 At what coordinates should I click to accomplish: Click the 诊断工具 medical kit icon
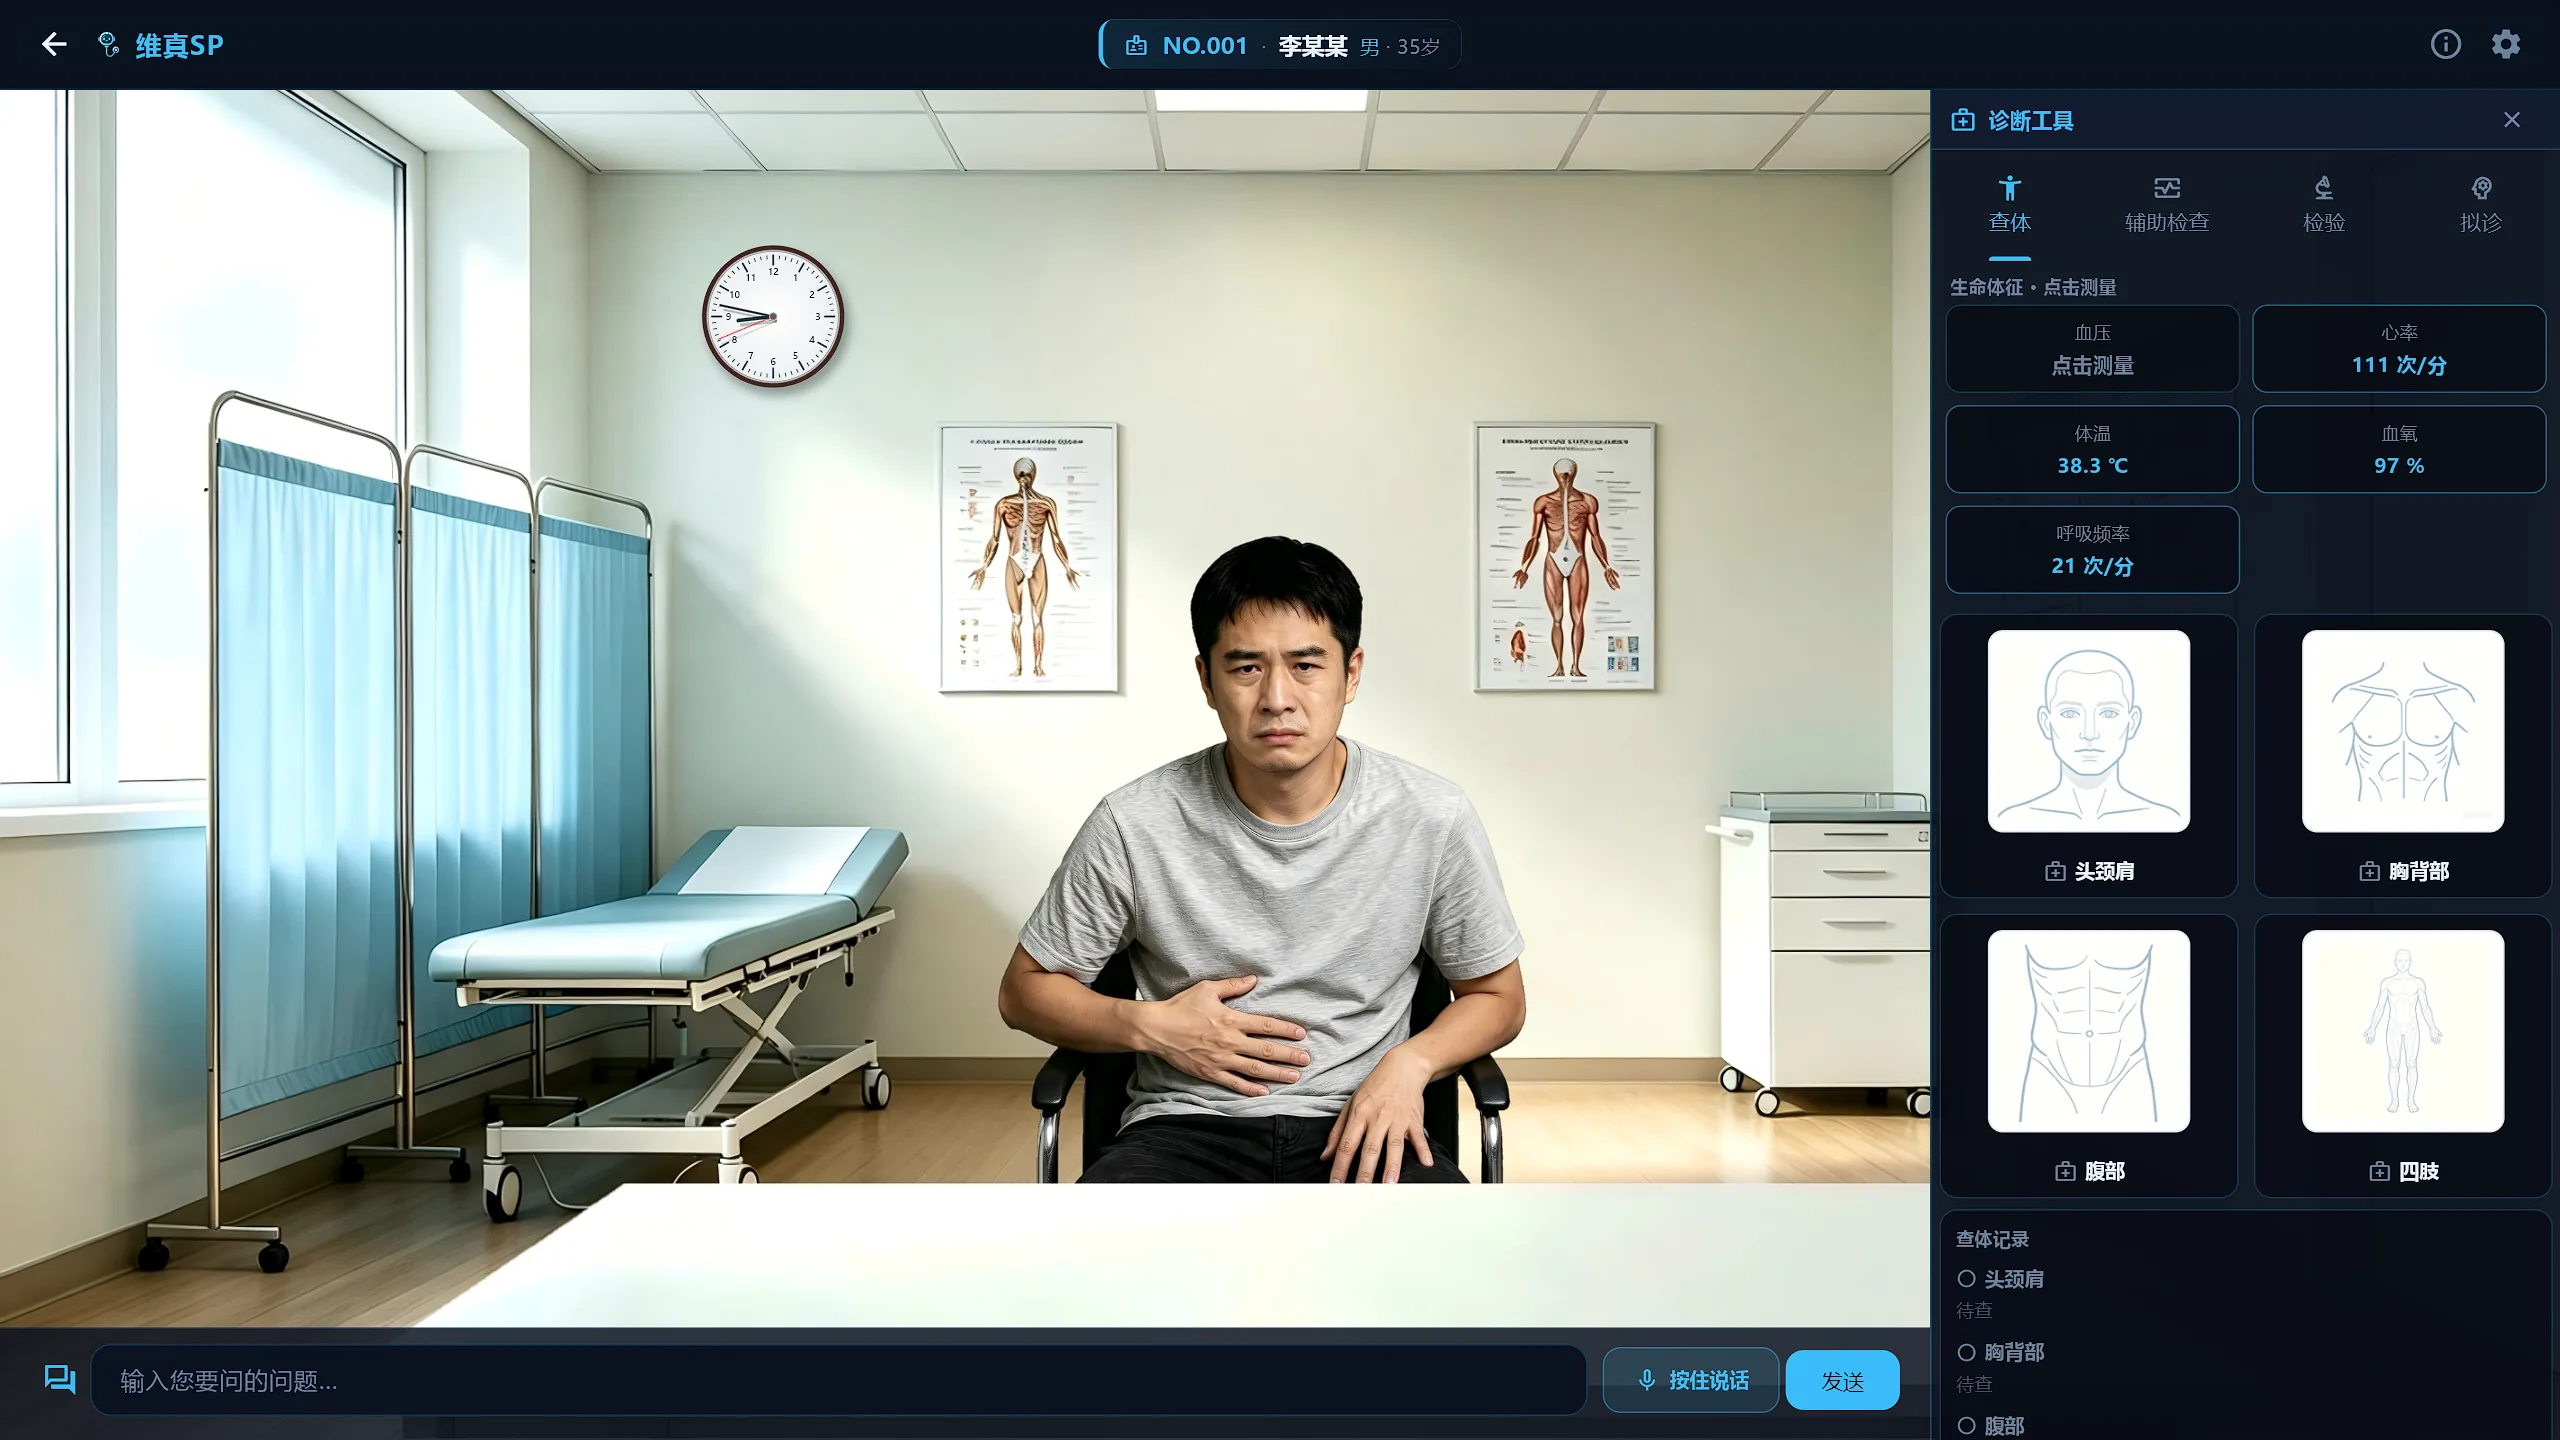tap(1962, 120)
